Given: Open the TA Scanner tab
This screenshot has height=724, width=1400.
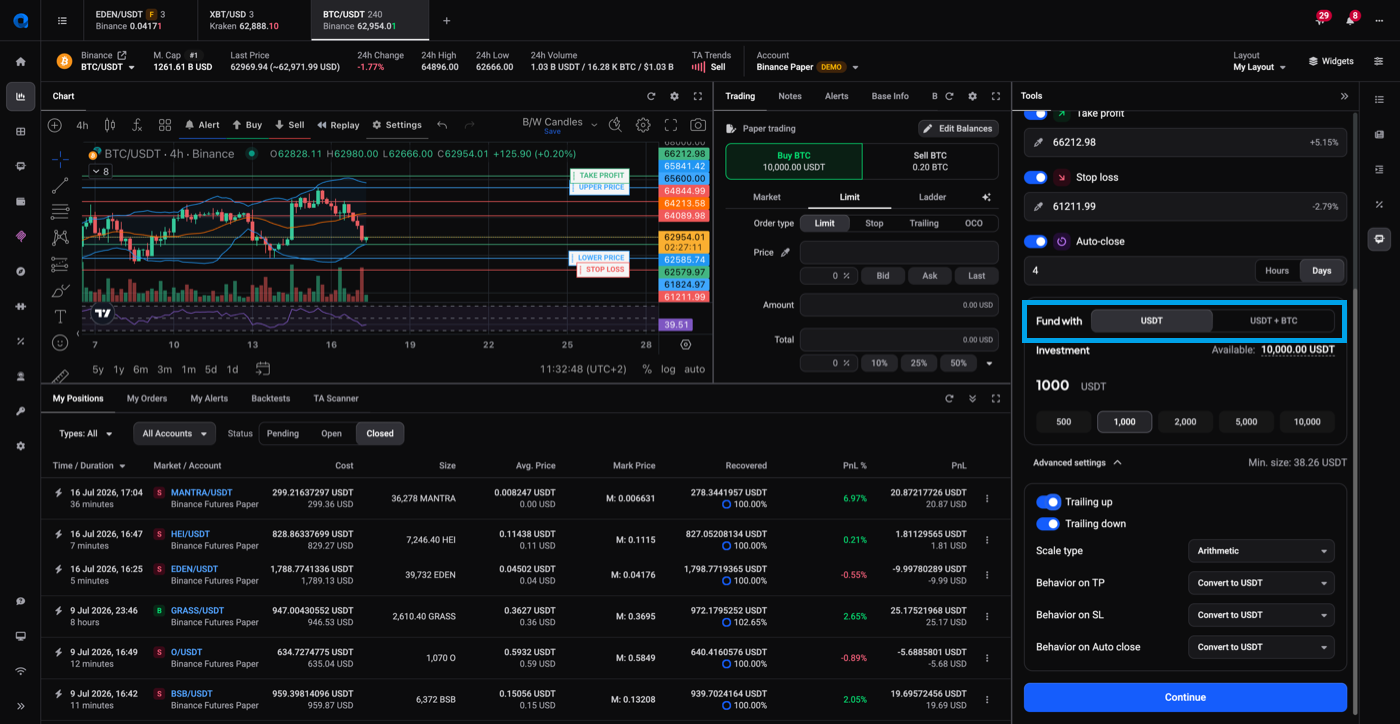Looking at the screenshot, I should coord(336,398).
